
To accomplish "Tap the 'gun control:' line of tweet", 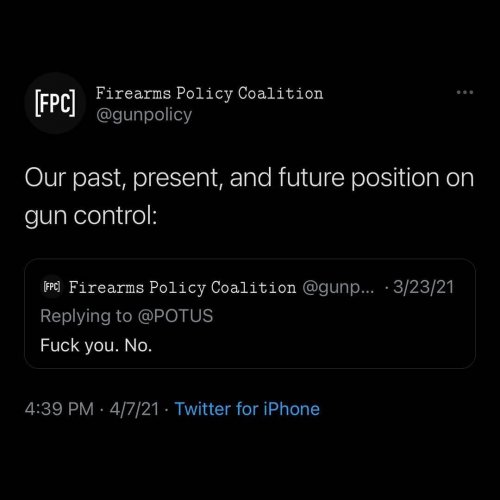I will tap(91, 216).
